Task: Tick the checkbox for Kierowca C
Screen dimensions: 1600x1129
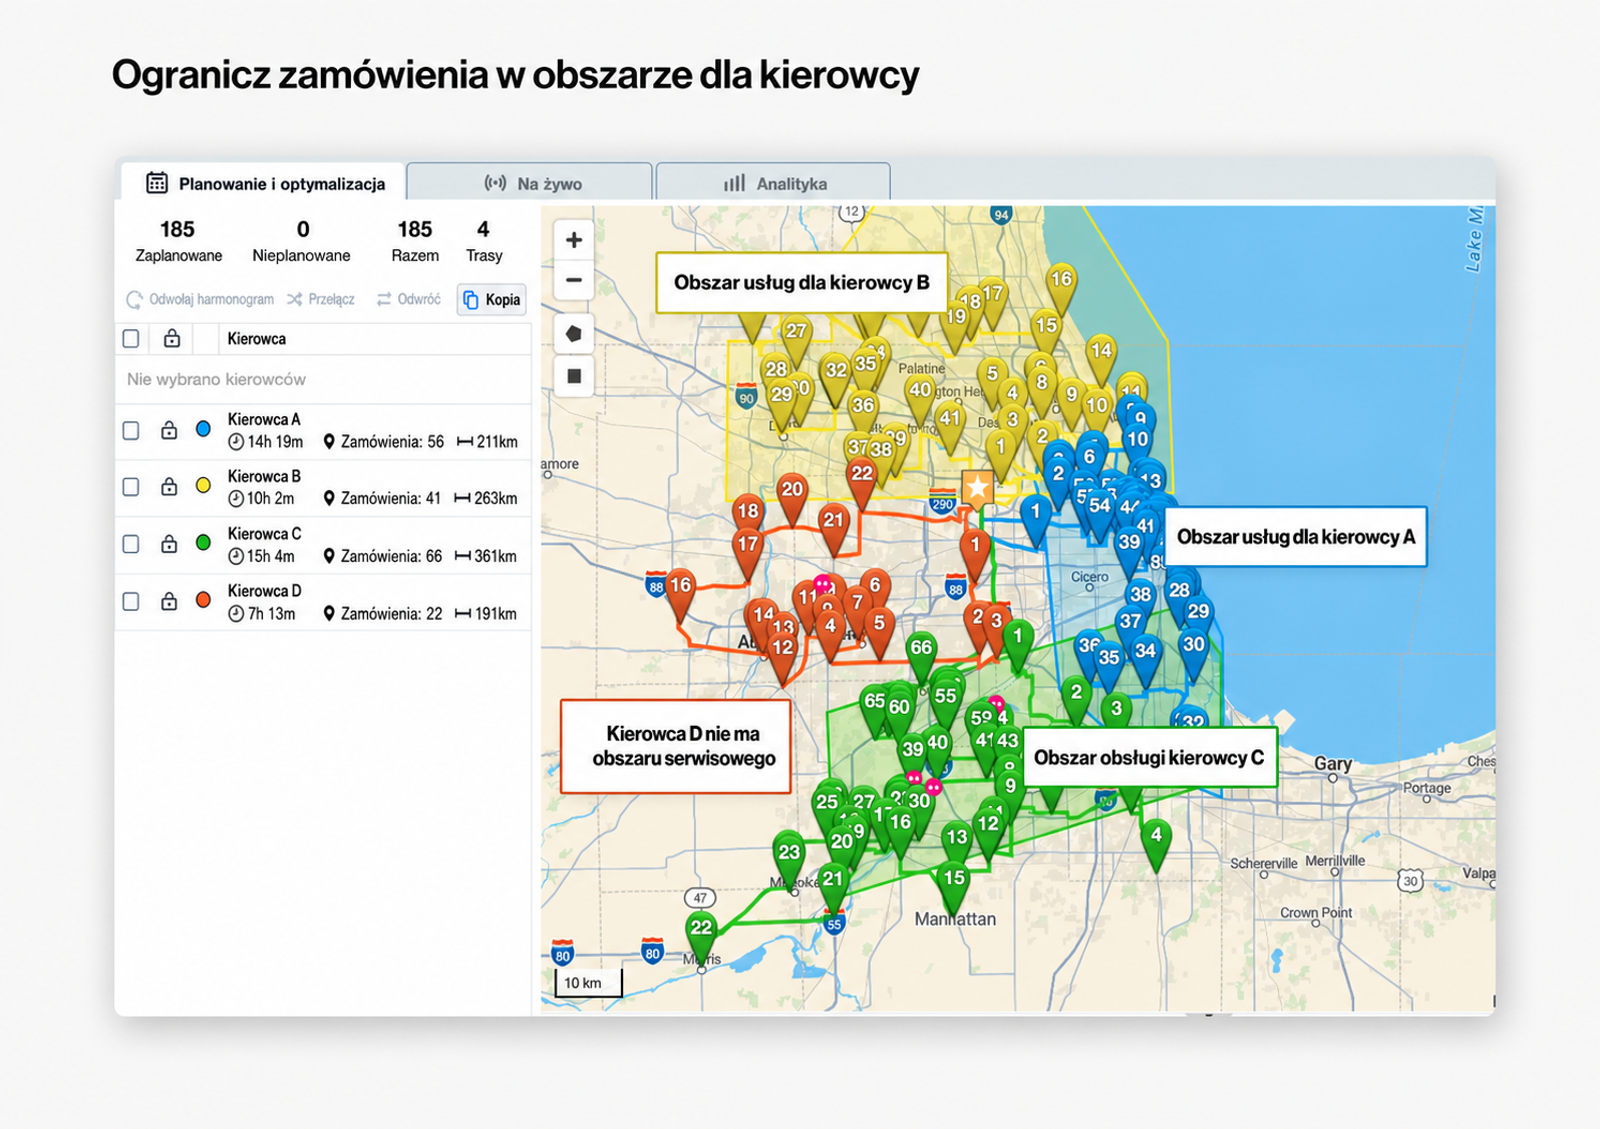Action: 131,544
